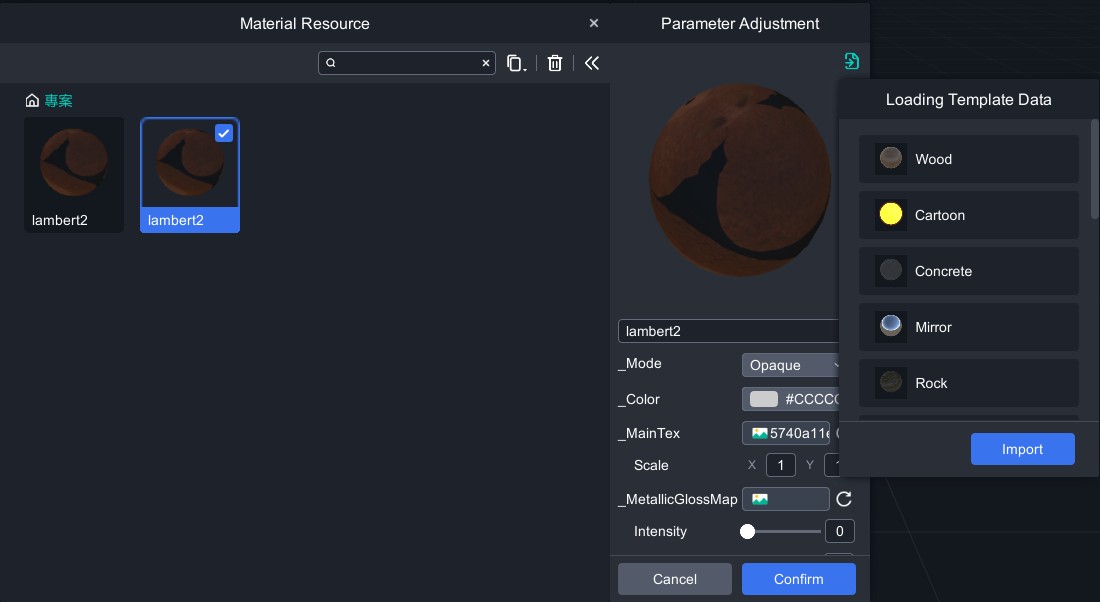Clear search field with X icon

pyautogui.click(x=486, y=63)
